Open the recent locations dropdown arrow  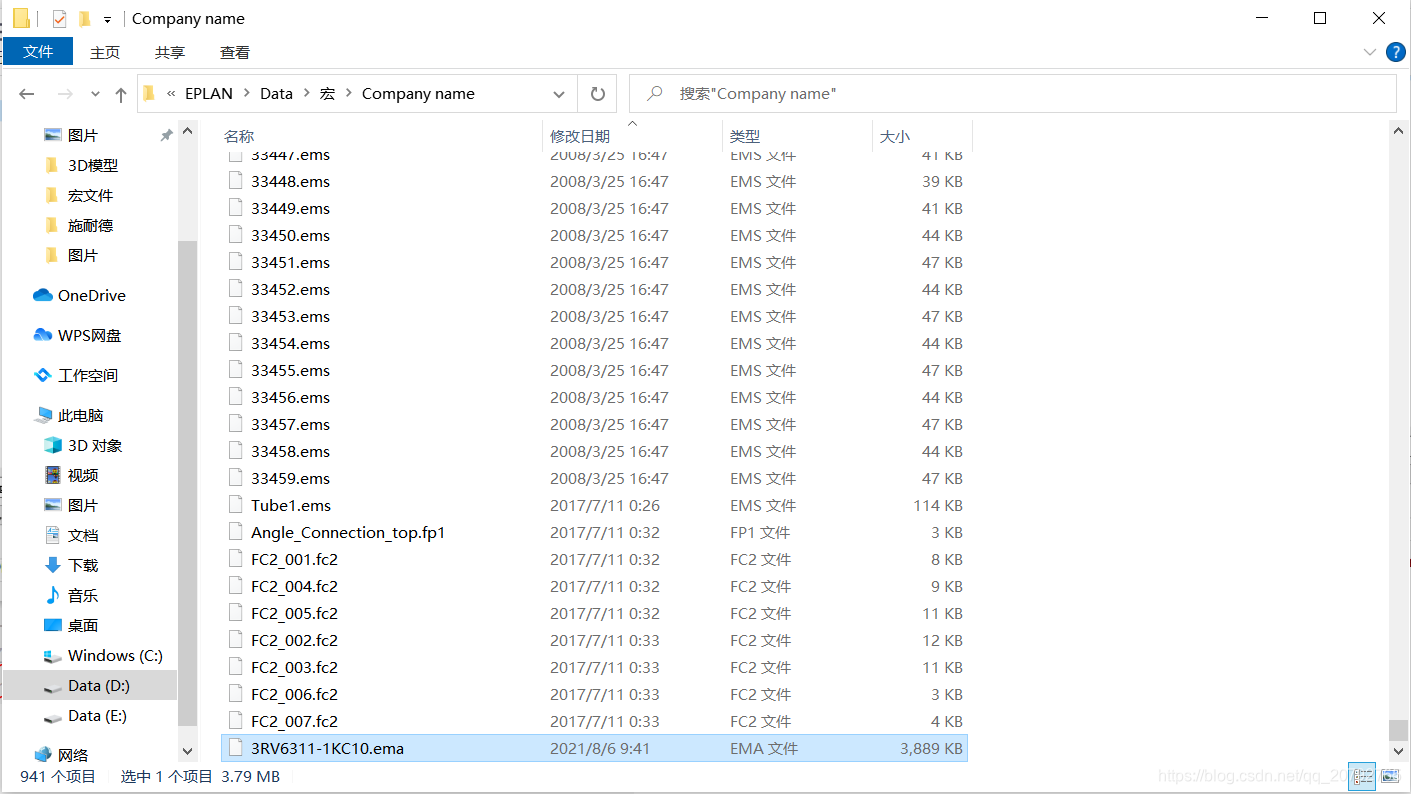[95, 94]
